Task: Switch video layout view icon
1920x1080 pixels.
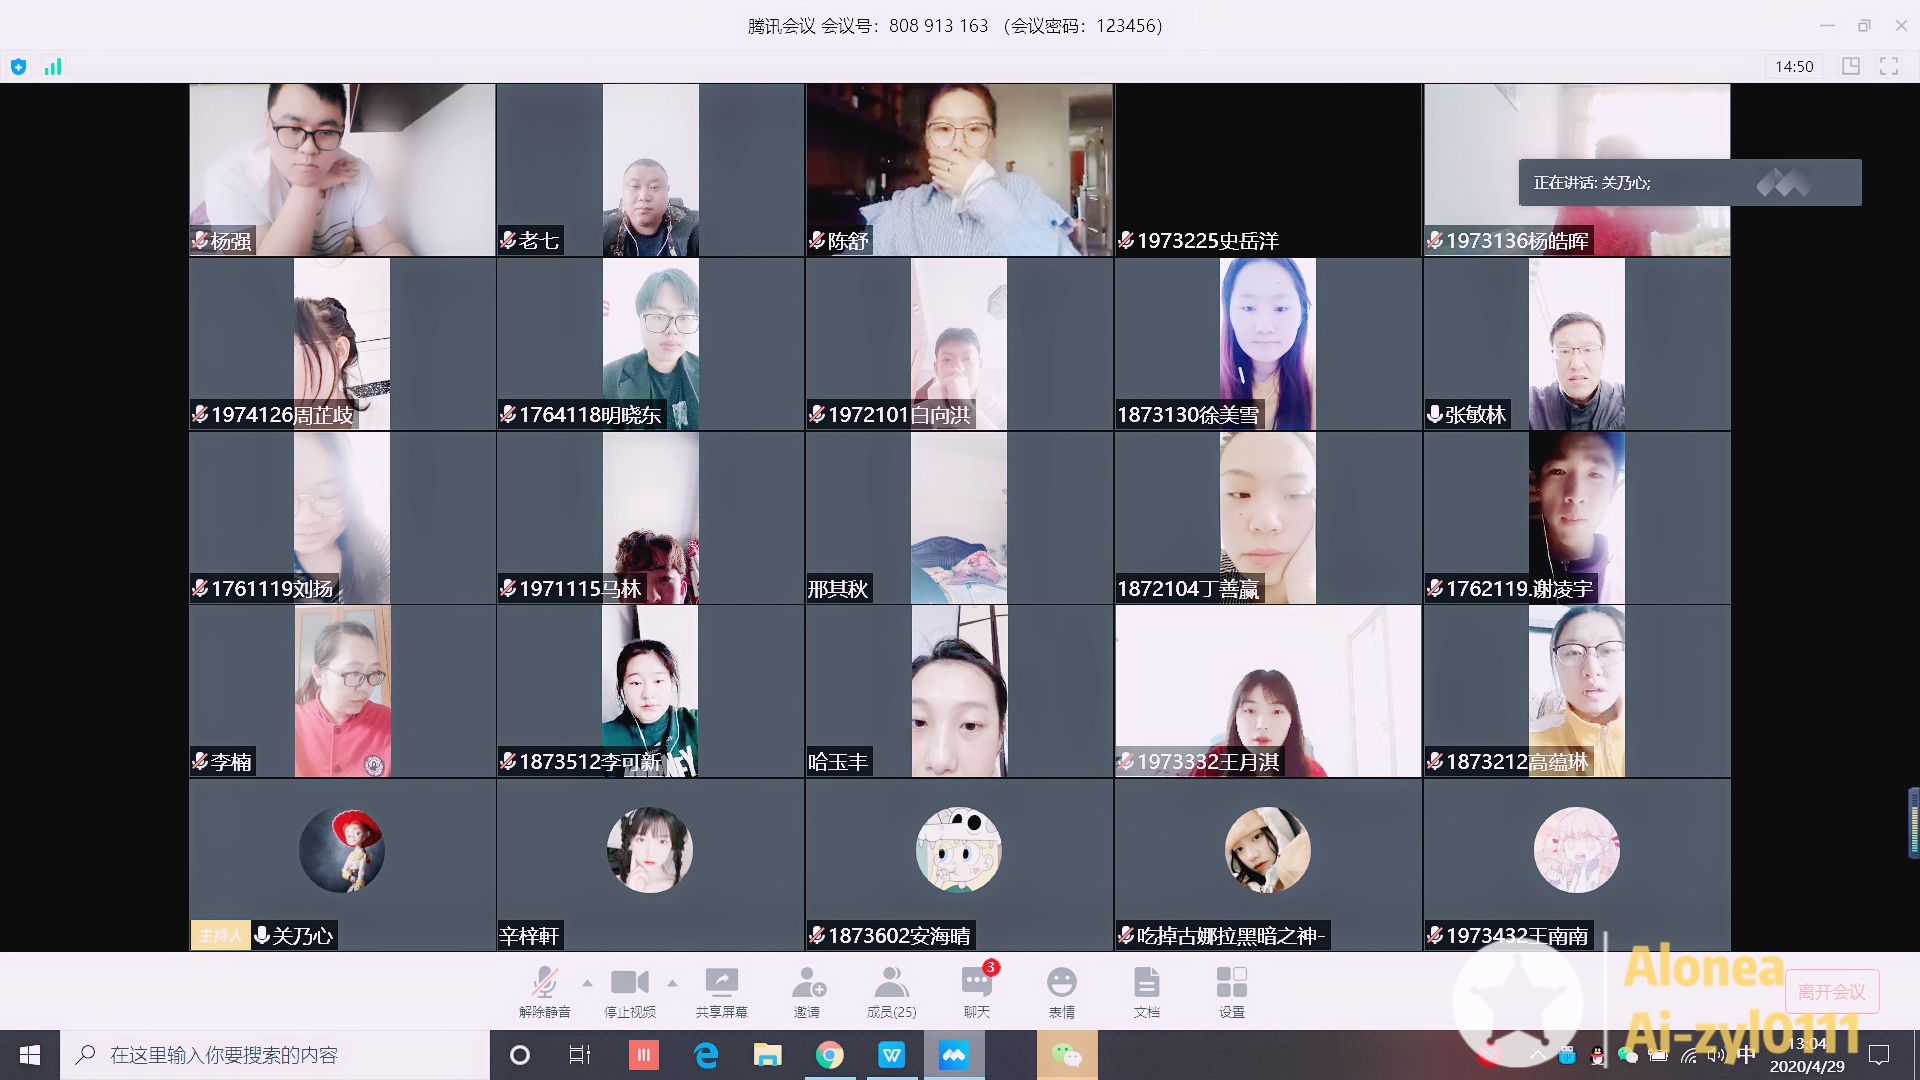Action: tap(1851, 66)
